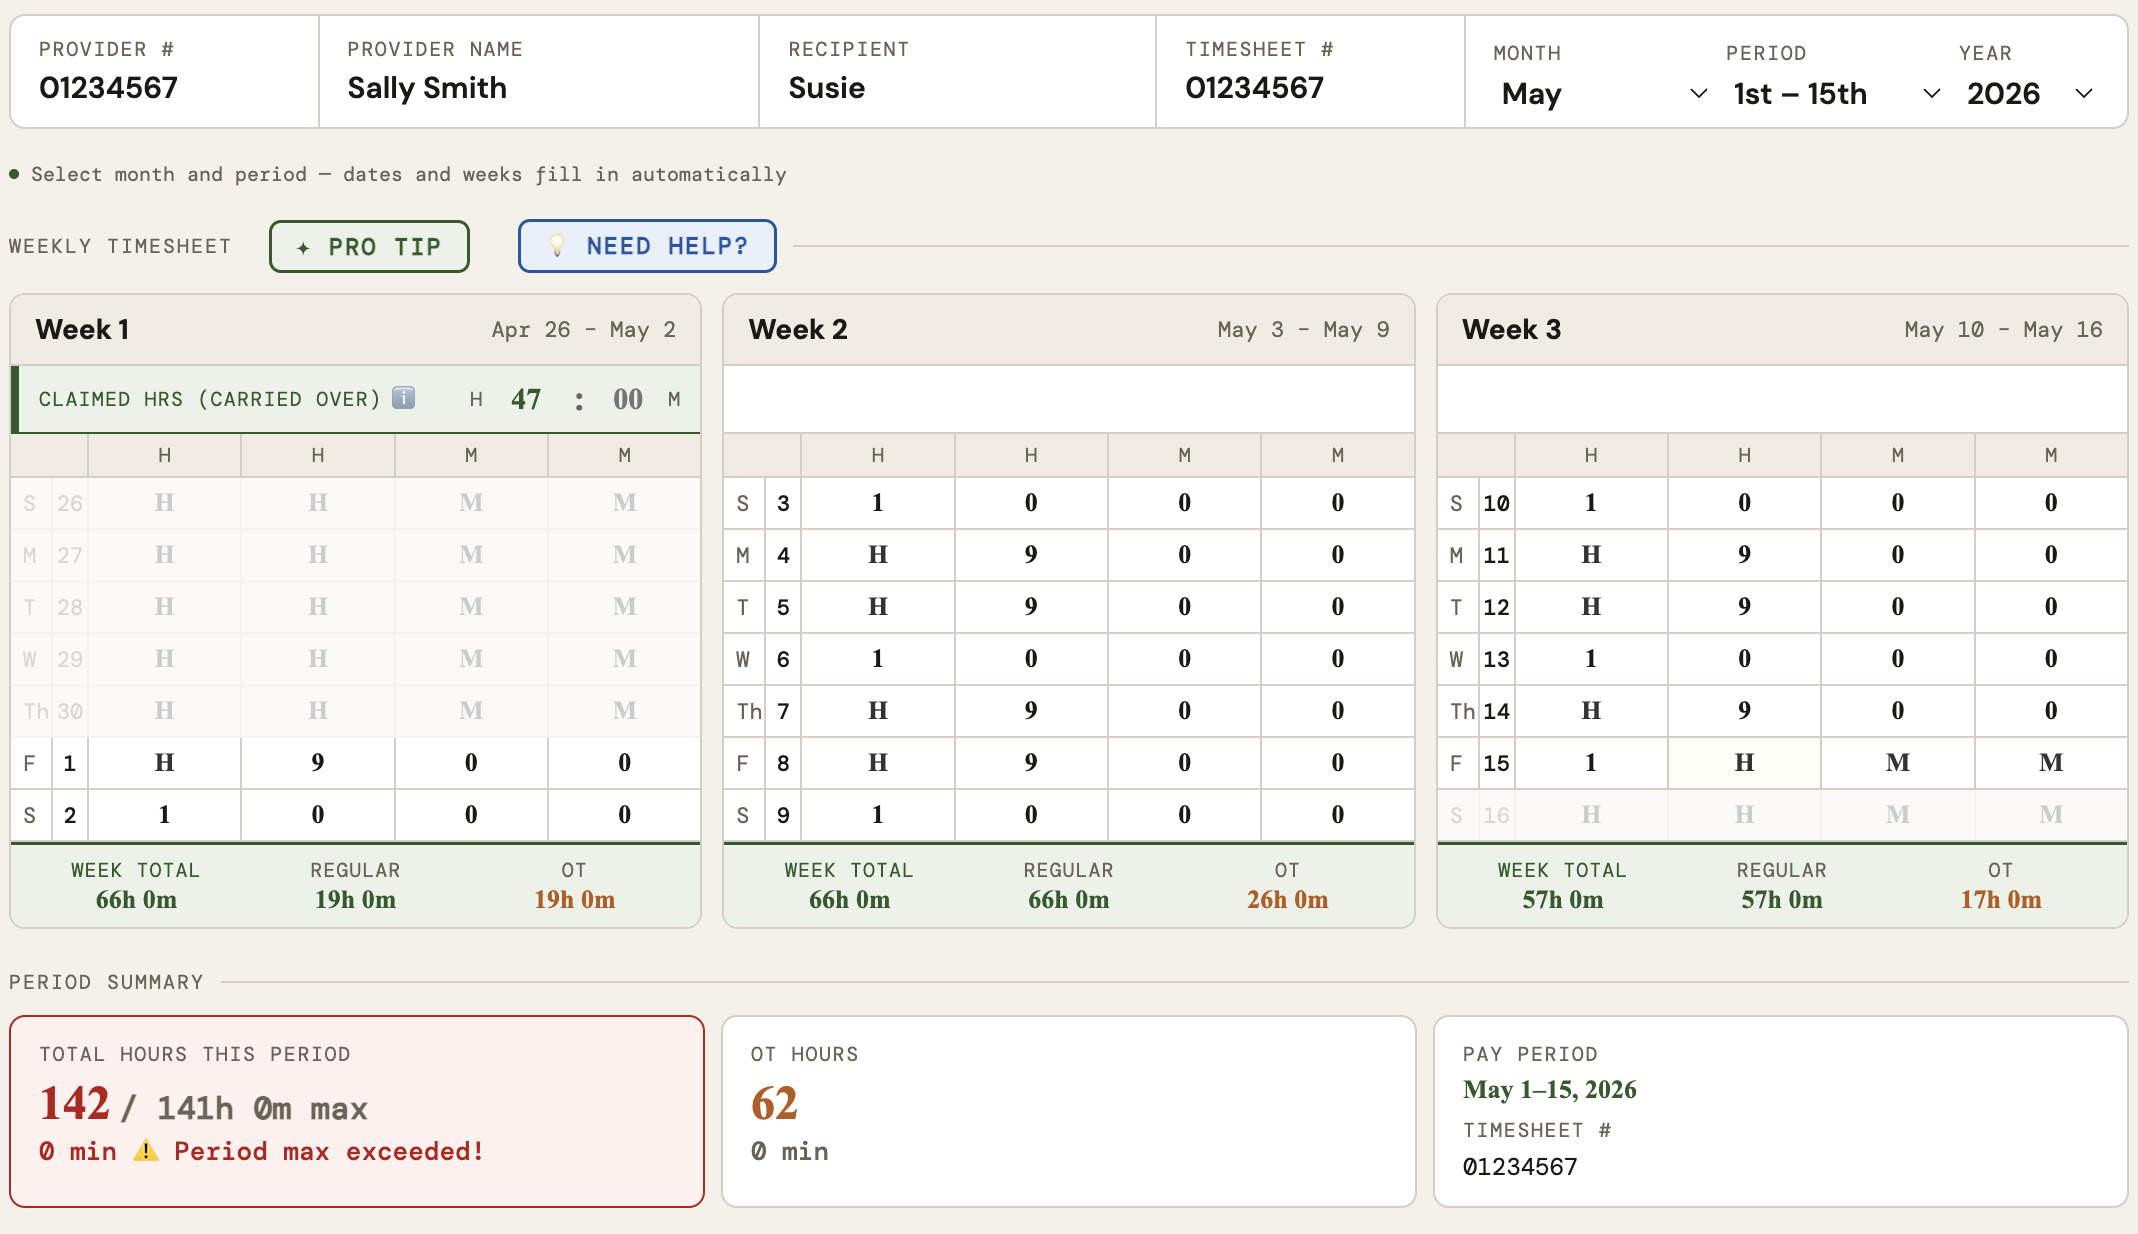Click total hours value 142

[75, 1104]
